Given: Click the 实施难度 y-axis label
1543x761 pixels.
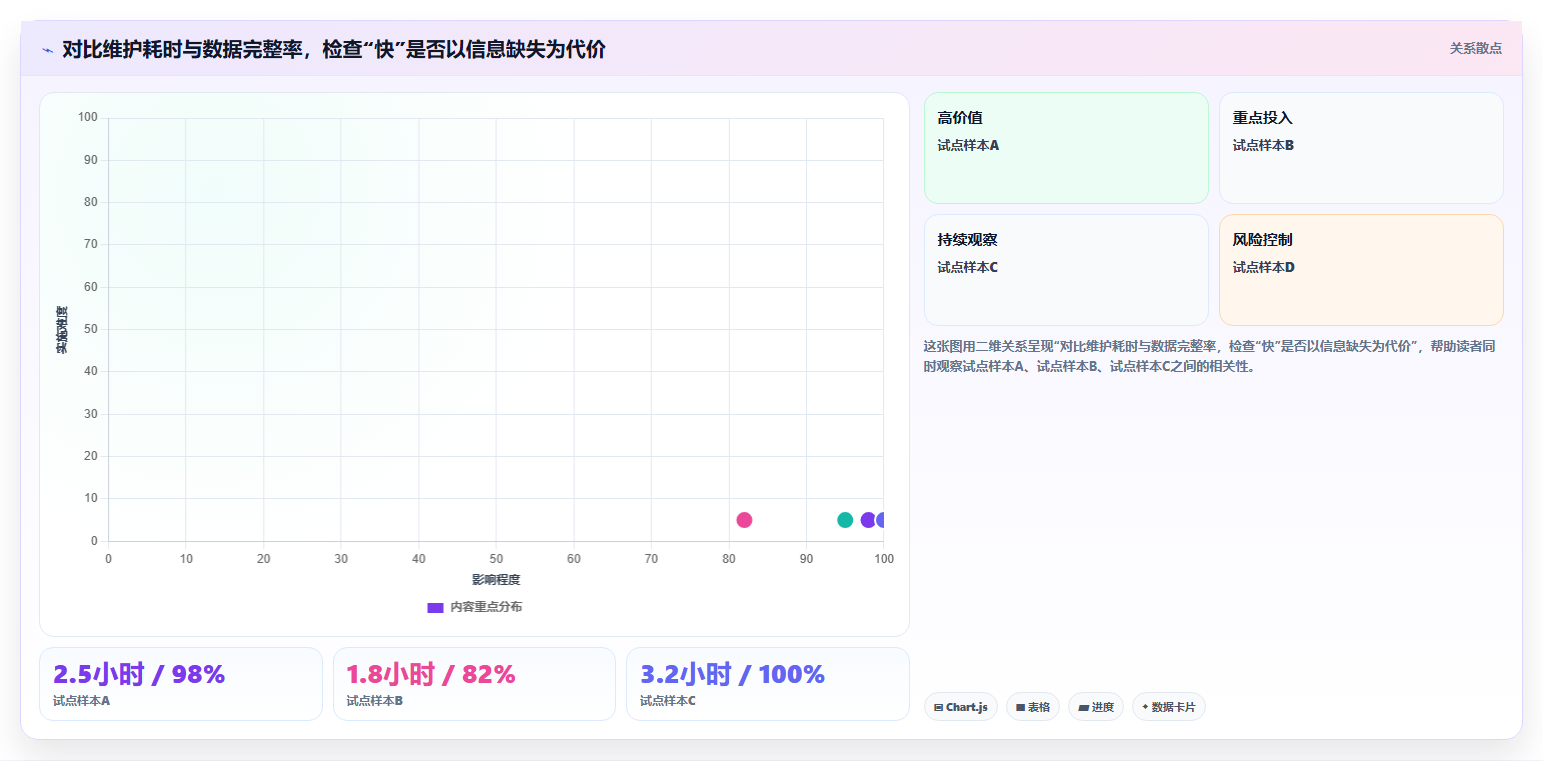Looking at the screenshot, I should point(62,330).
